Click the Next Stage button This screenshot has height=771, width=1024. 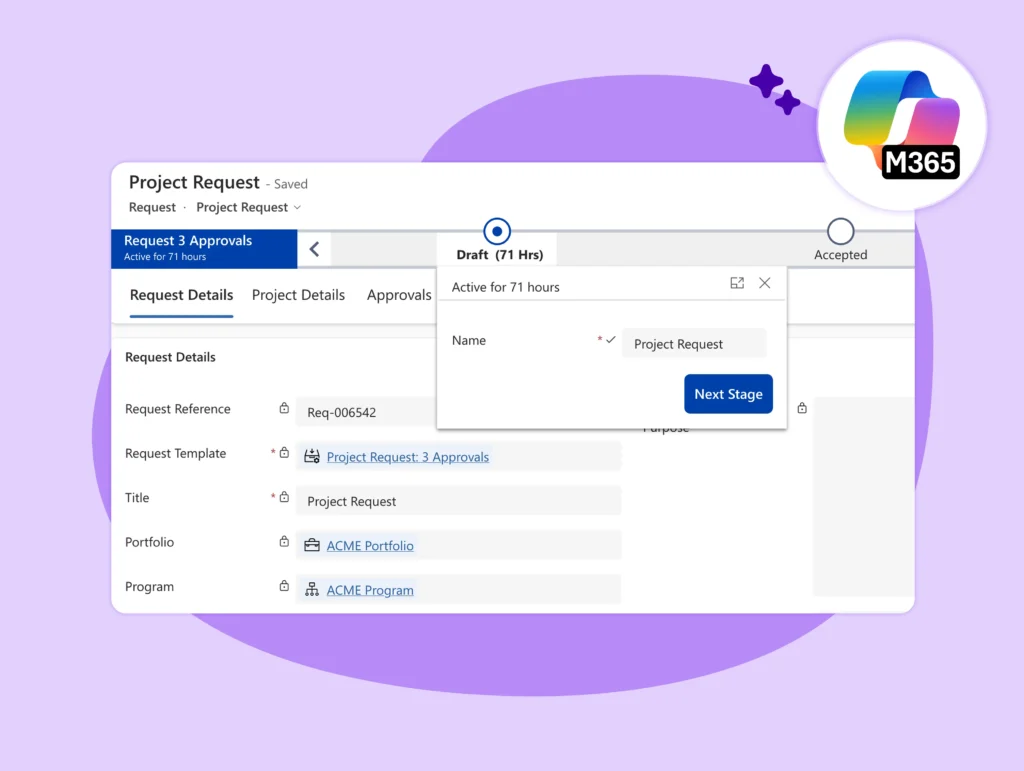click(728, 394)
